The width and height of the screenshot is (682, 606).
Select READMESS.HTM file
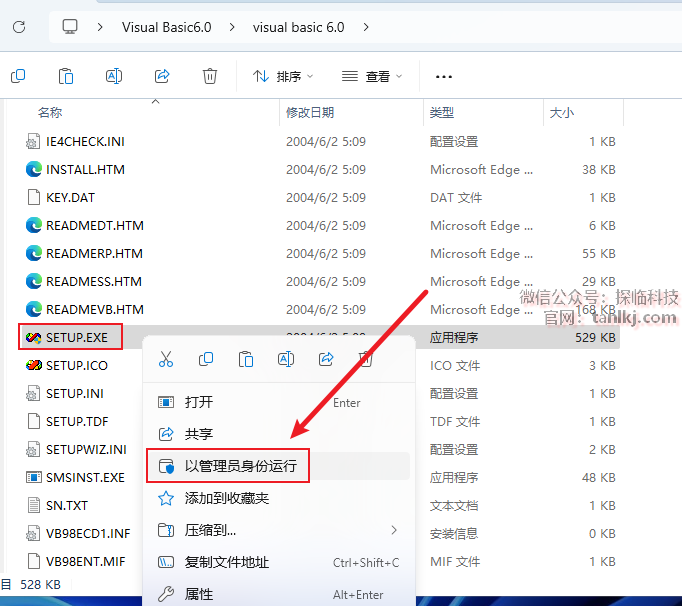pyautogui.click(x=94, y=281)
